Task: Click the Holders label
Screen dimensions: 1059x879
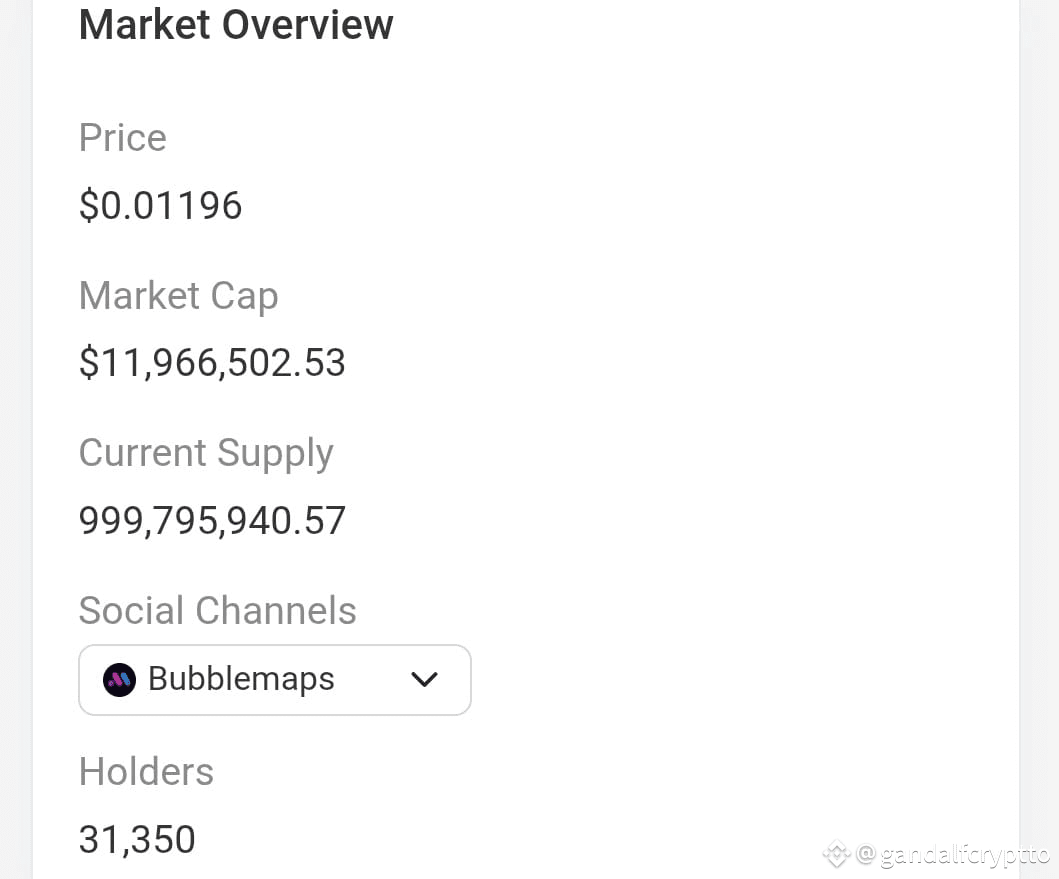Action: tap(146, 772)
